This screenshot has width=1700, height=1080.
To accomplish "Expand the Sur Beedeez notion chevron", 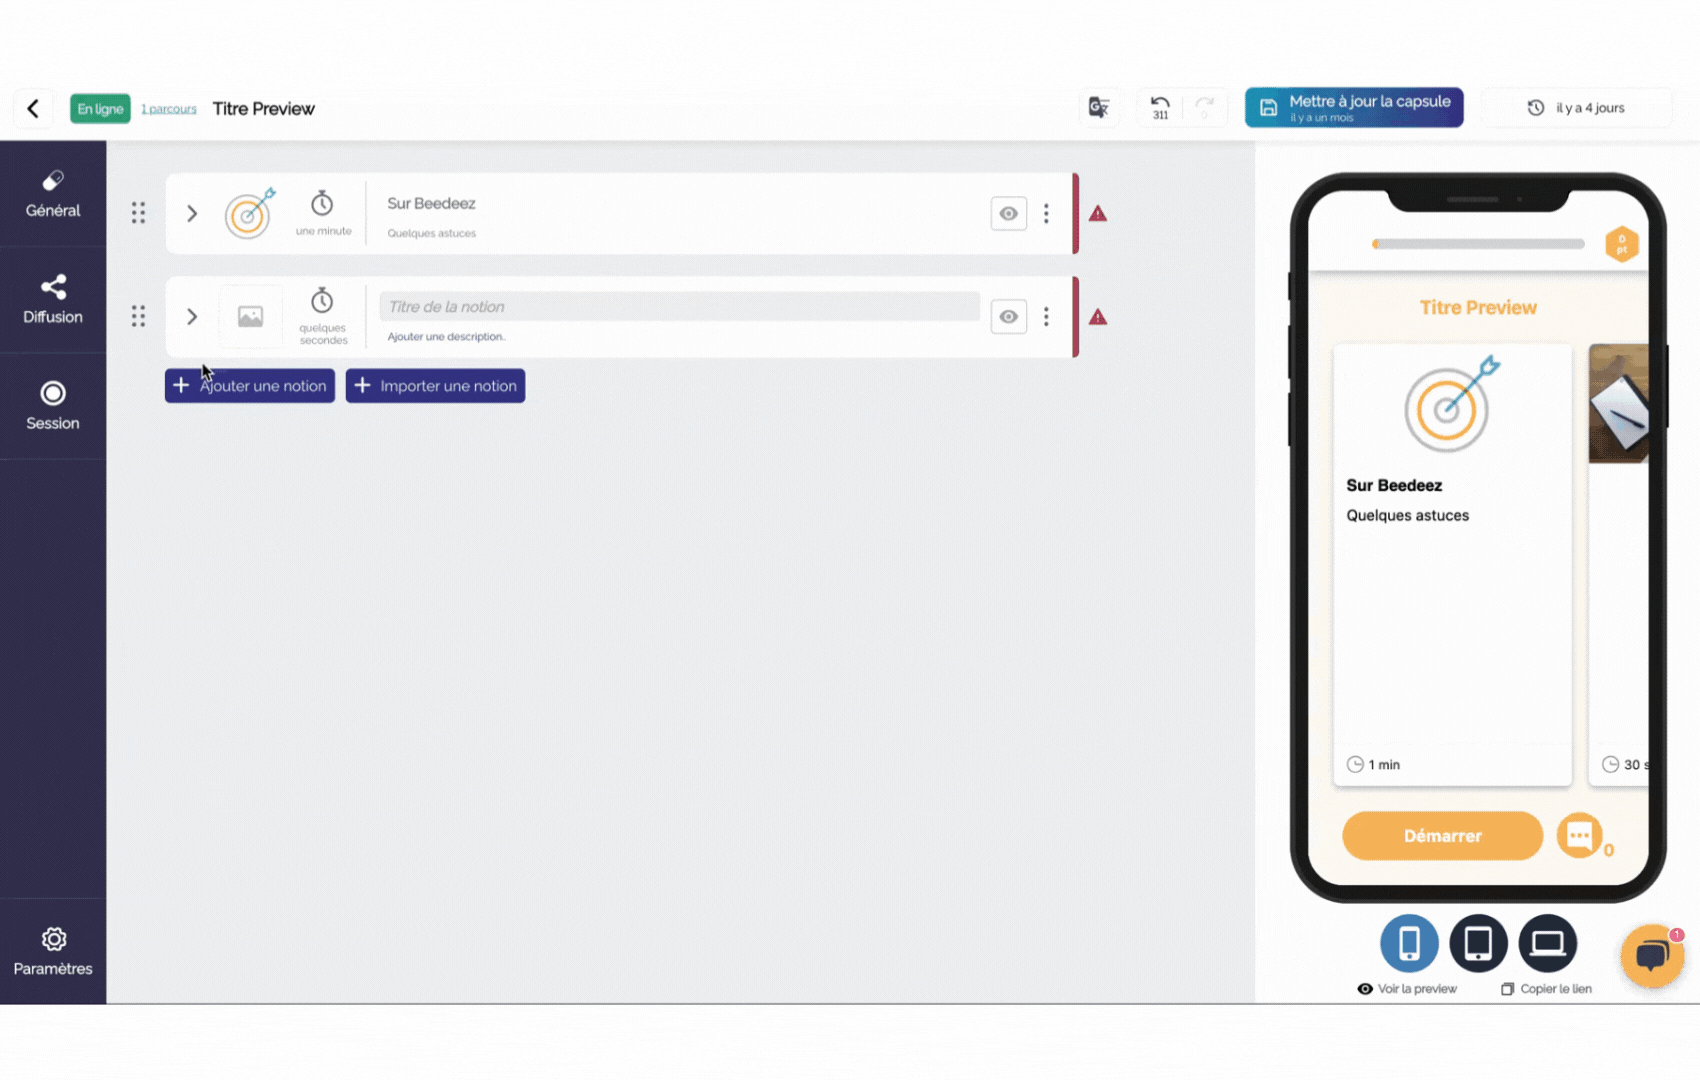I will [x=192, y=214].
